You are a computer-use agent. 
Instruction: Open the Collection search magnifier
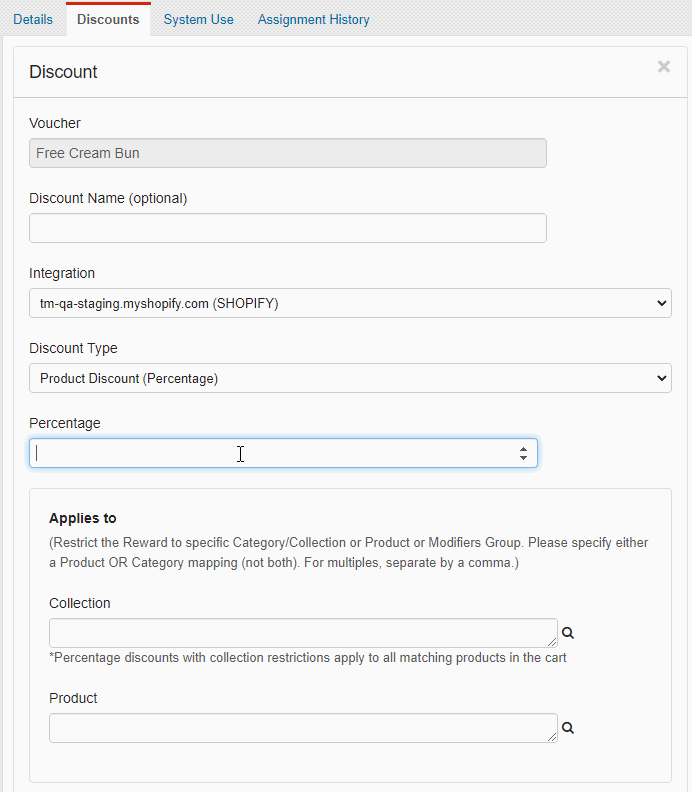pyautogui.click(x=568, y=633)
